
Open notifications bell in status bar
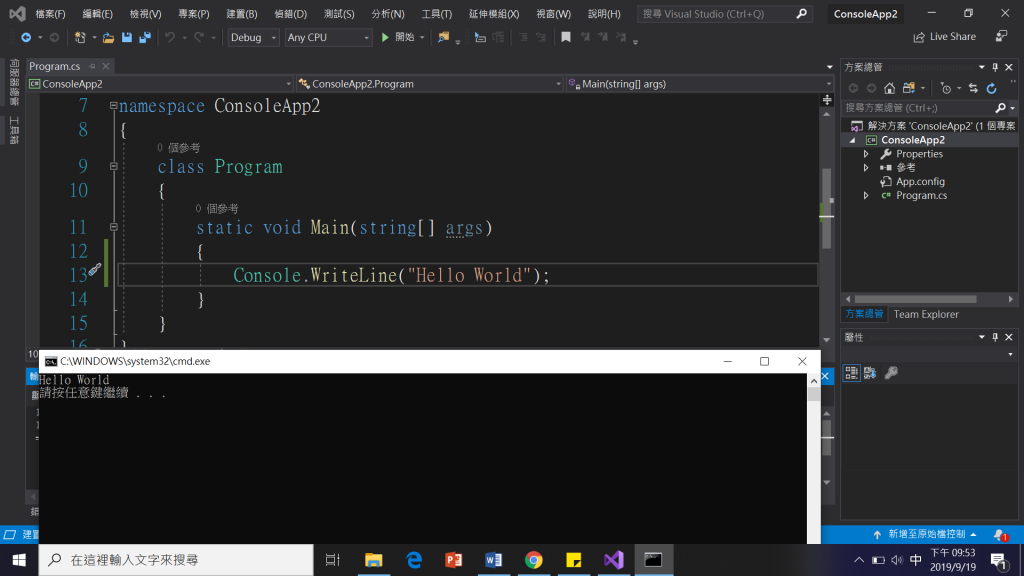coord(1000,535)
